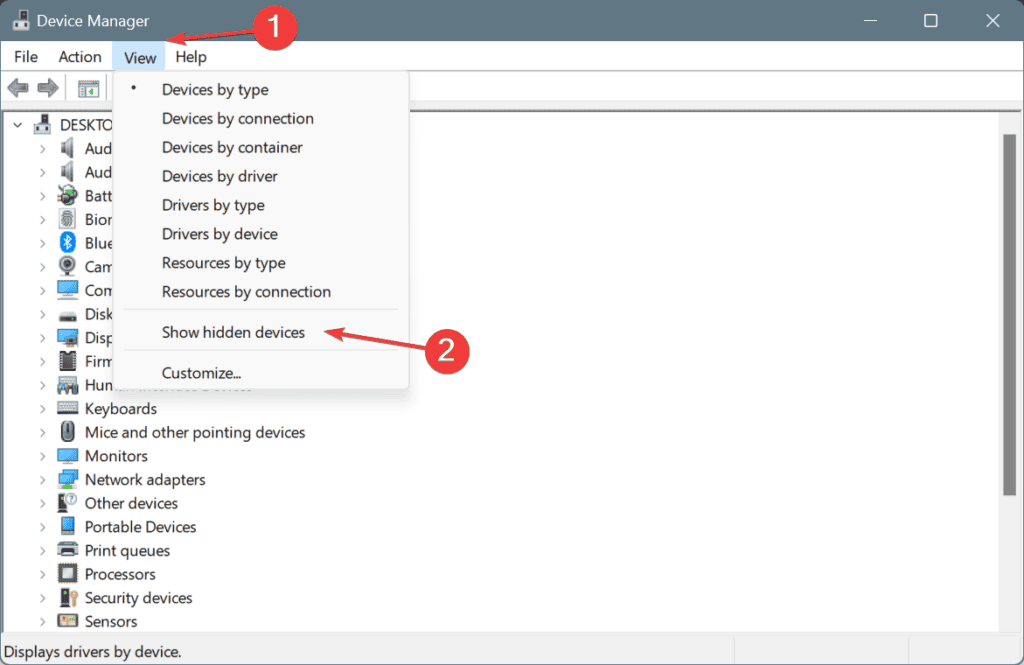Click the Security devices icon

click(68, 598)
